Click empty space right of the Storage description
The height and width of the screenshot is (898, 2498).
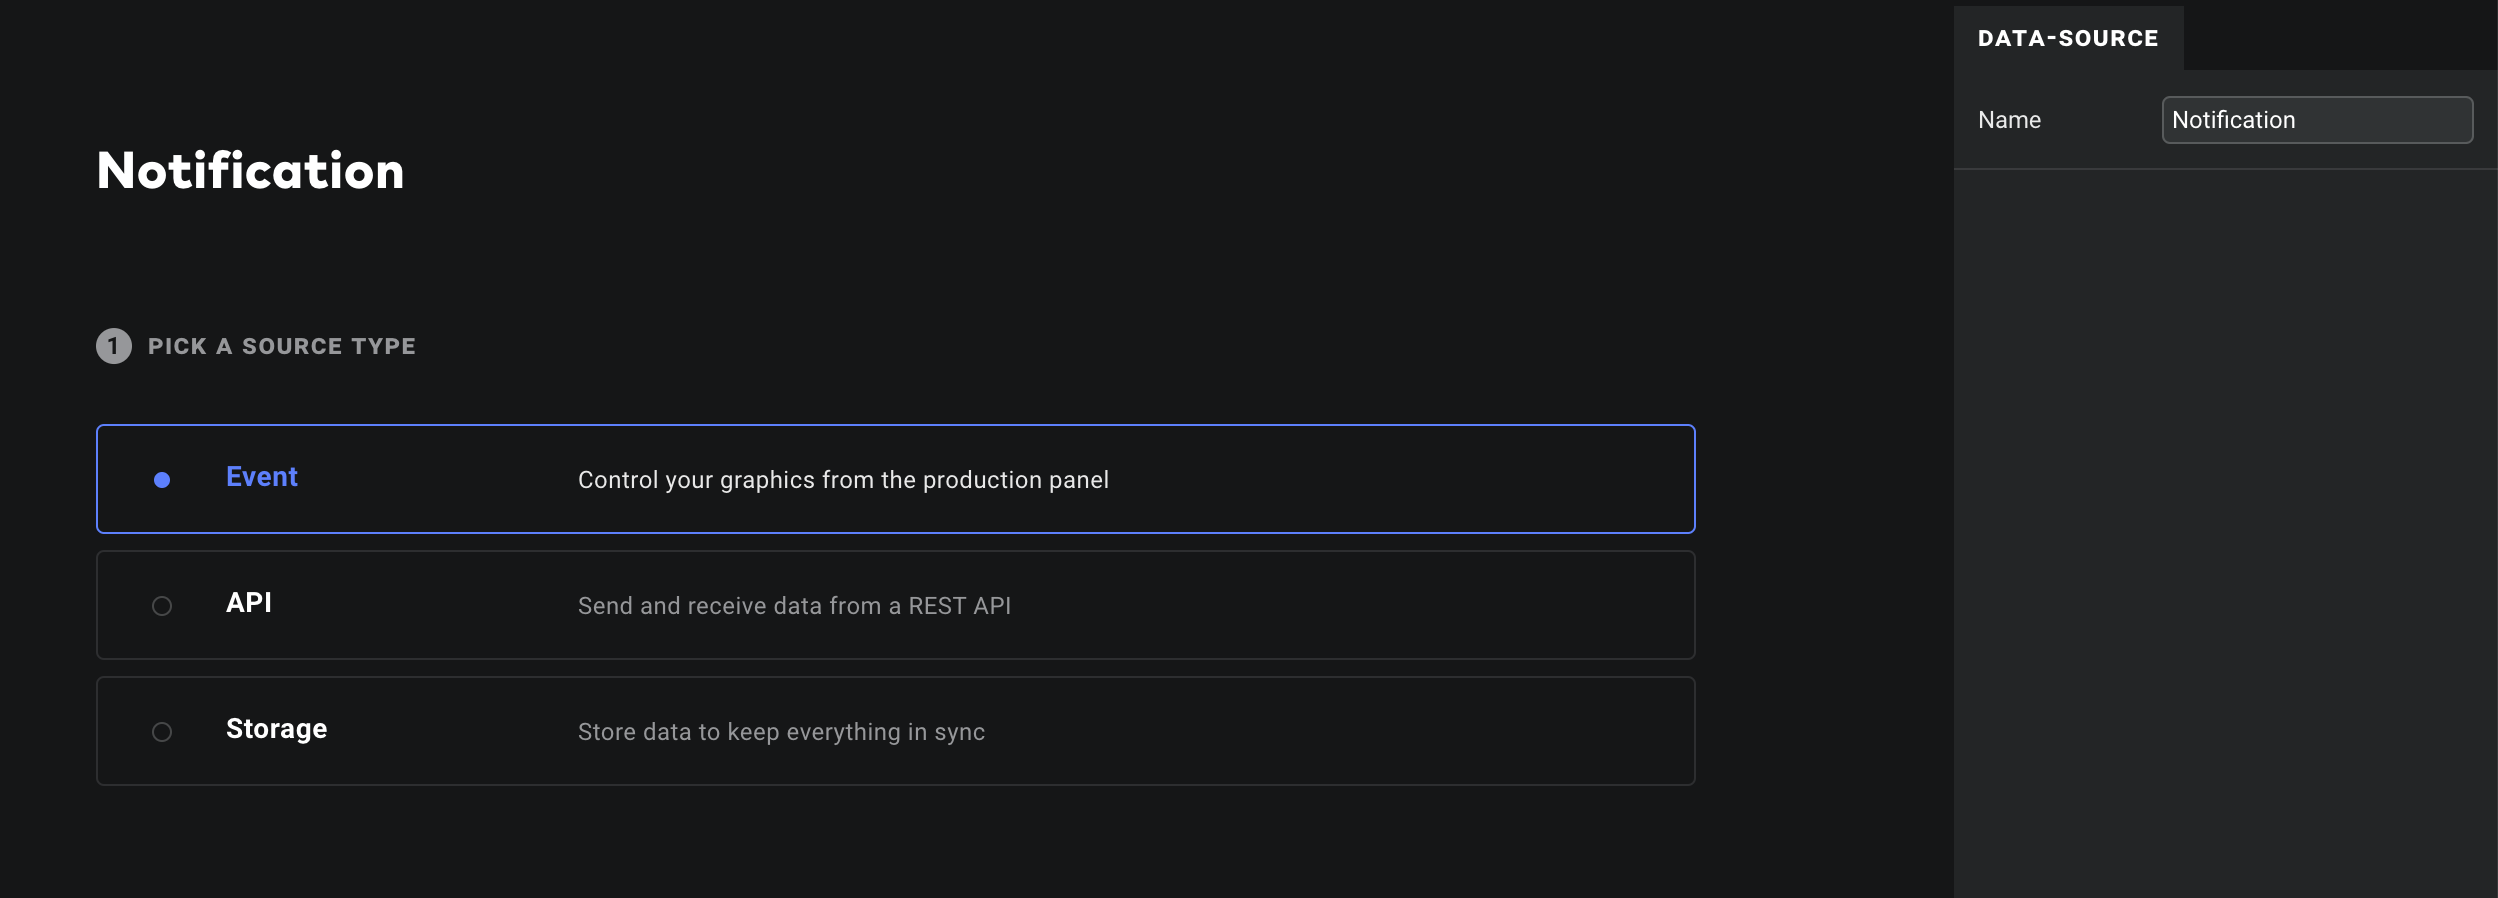pyautogui.click(x=1340, y=732)
